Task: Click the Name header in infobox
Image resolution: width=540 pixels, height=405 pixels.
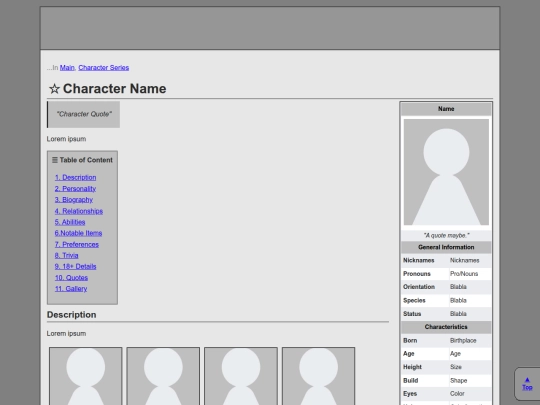Action: coord(446,109)
